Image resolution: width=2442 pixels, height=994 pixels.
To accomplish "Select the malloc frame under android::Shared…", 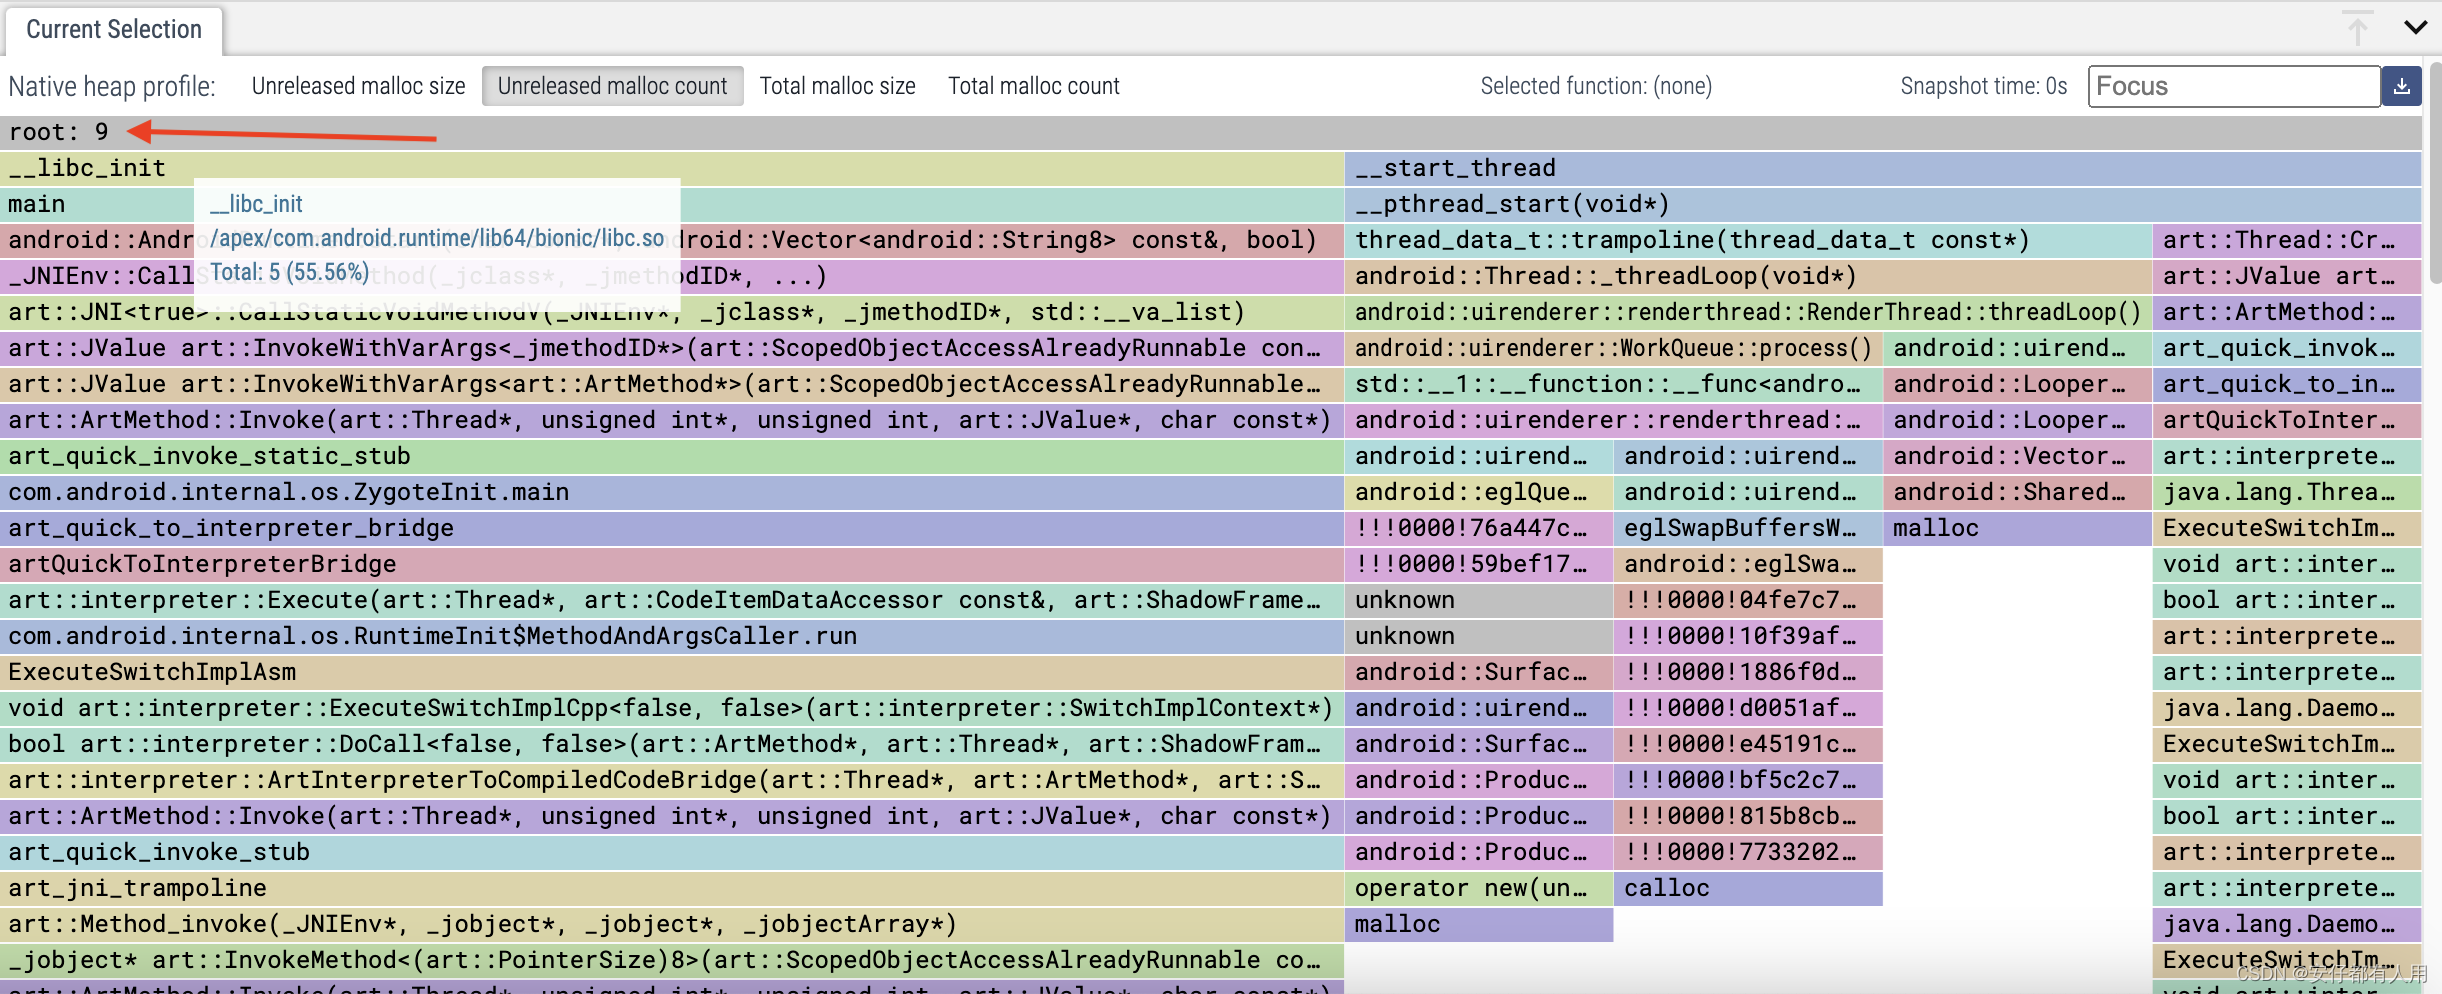I will click(2017, 528).
